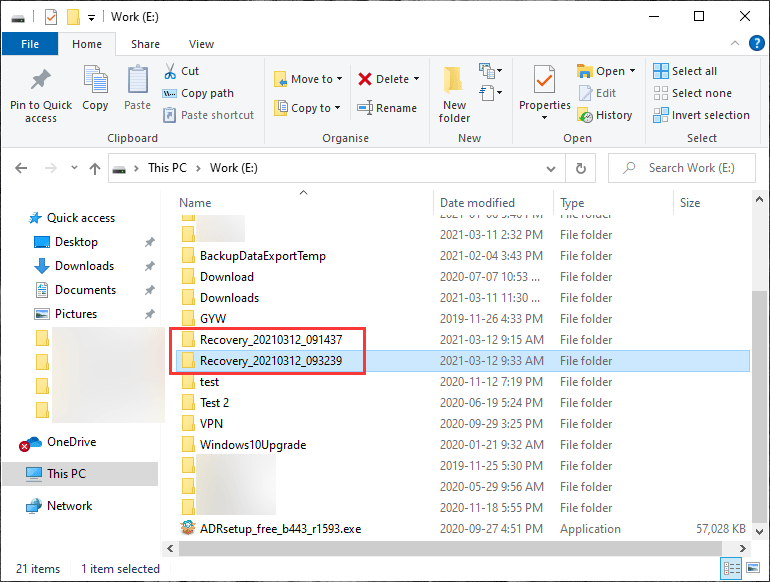770x582 pixels.
Task: Open the Easy access dropdown icon
Action: tap(491, 93)
